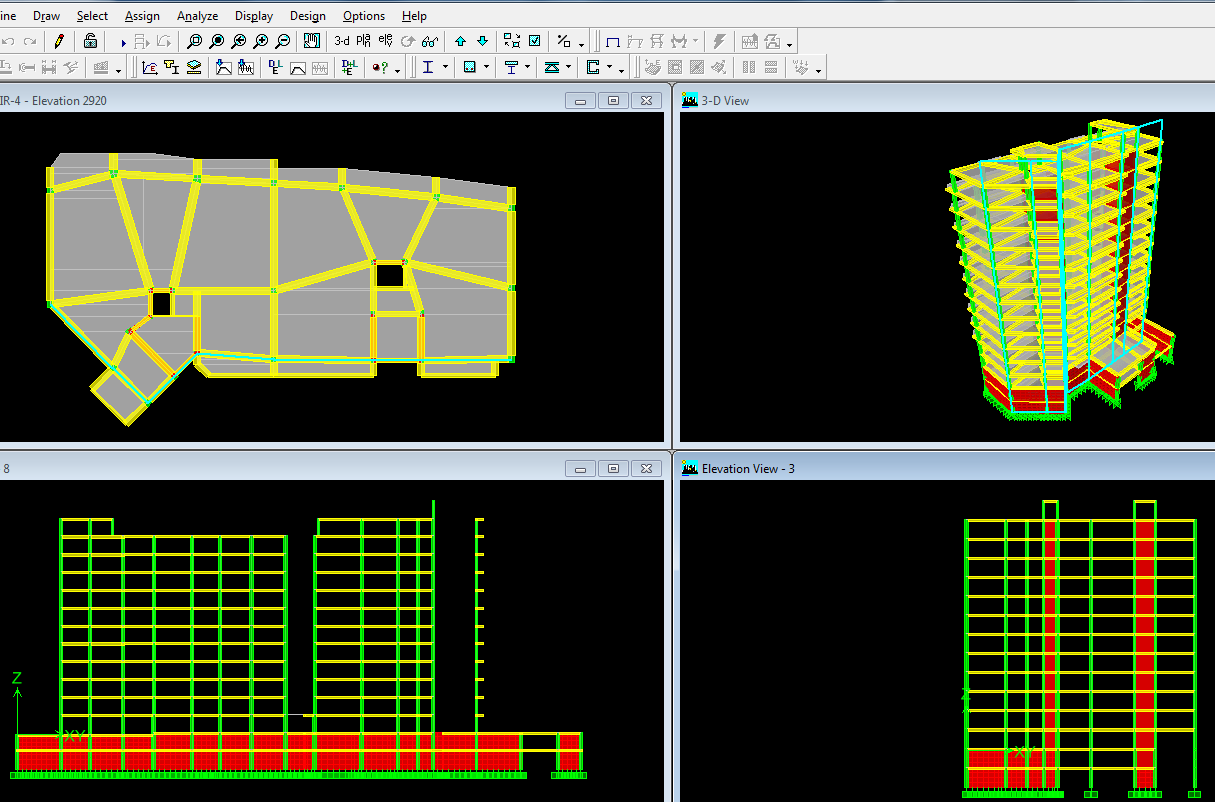Select the Rubber Band Zoom tool

(194, 41)
